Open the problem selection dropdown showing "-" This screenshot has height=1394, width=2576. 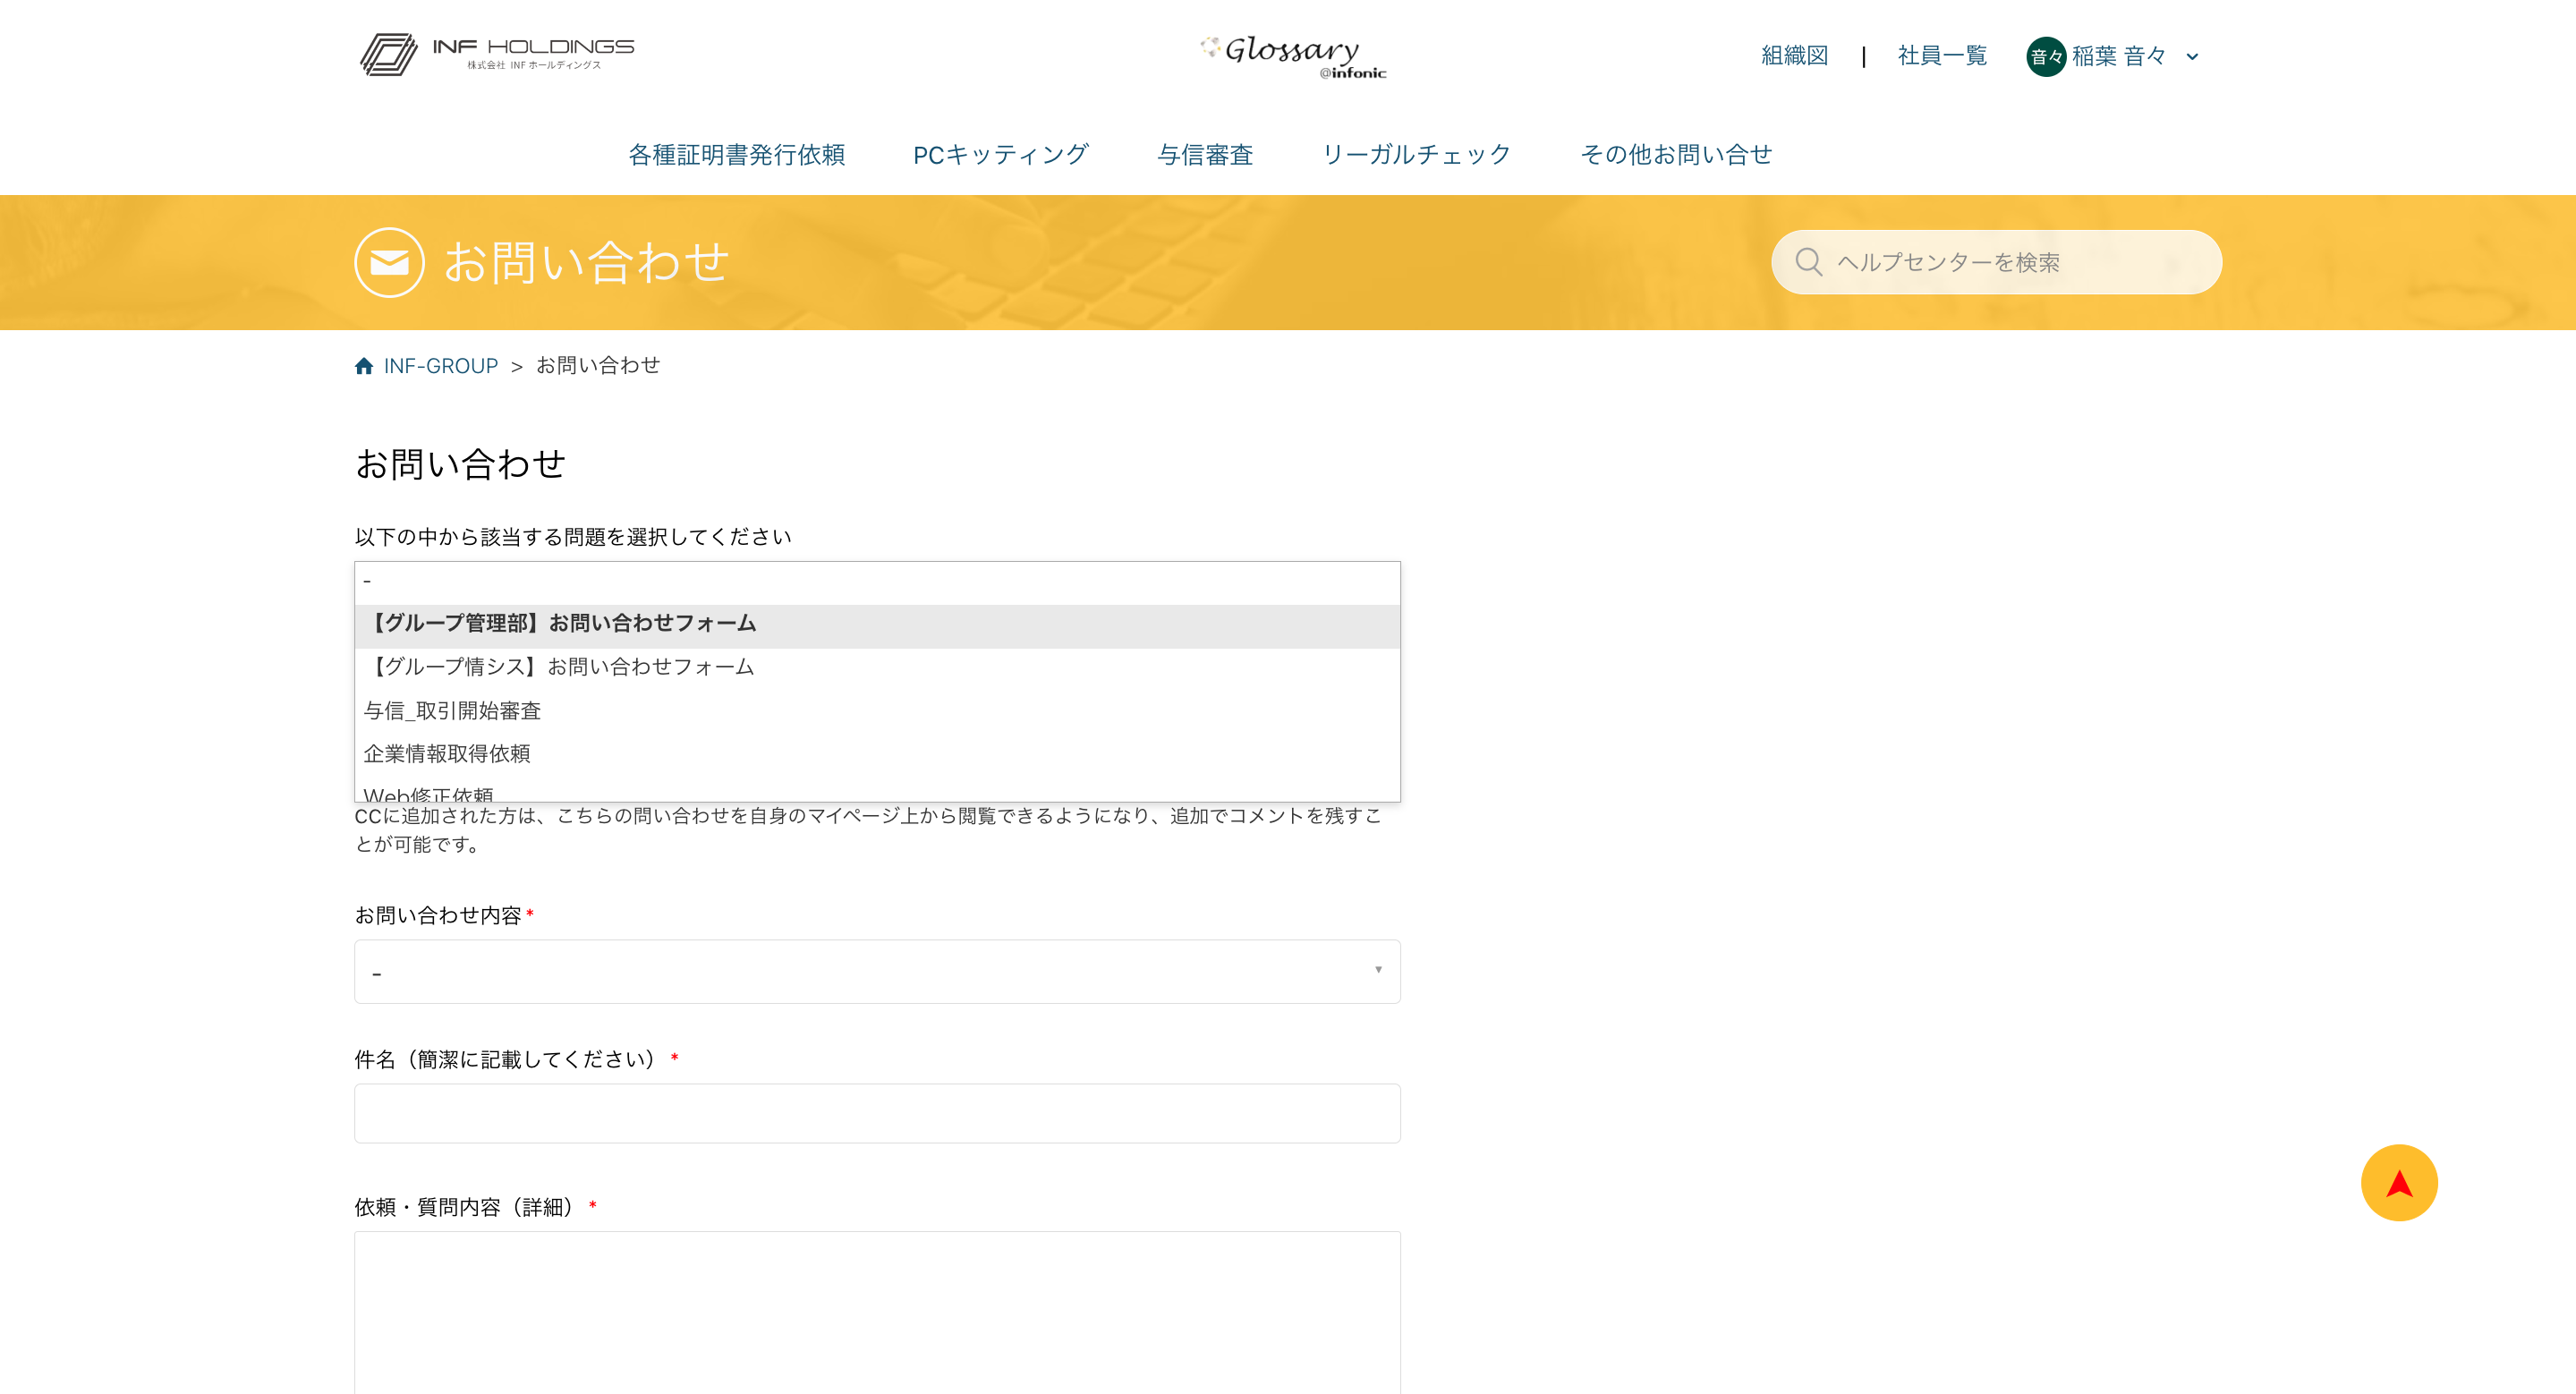pyautogui.click(x=876, y=580)
